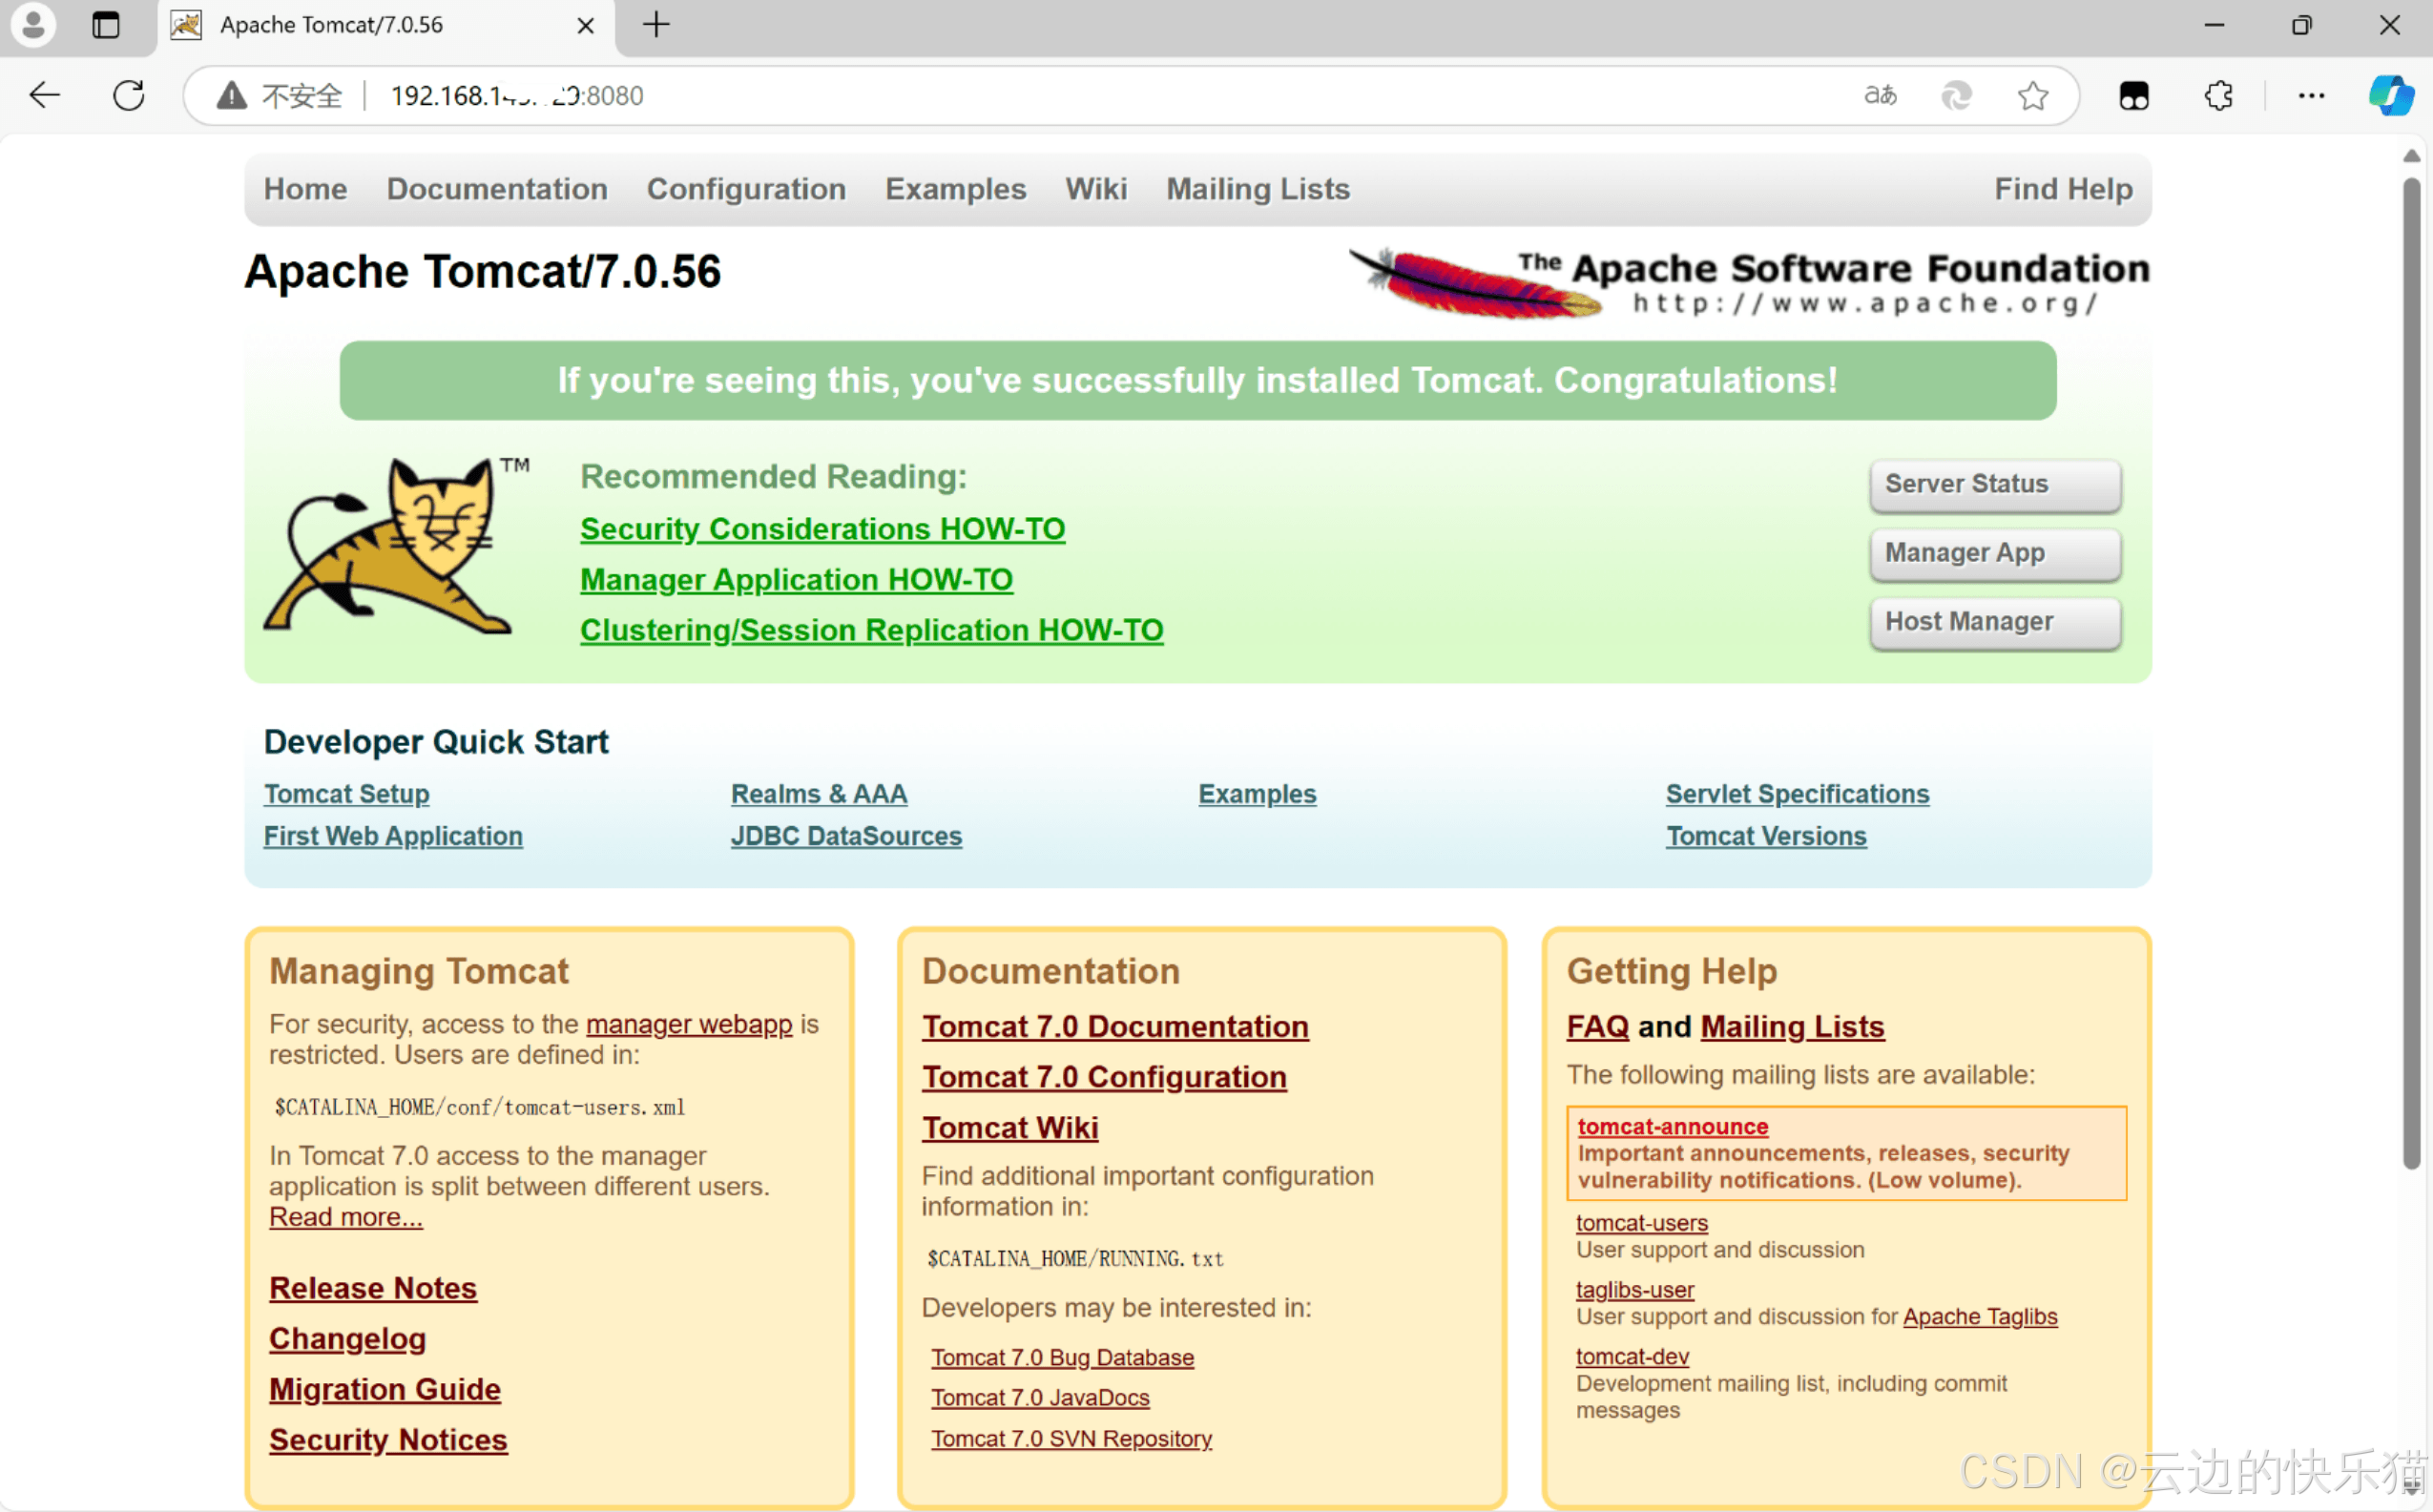This screenshot has width=2433, height=1512.
Task: Open the Tomcat Wiki link
Action: coord(1010,1128)
